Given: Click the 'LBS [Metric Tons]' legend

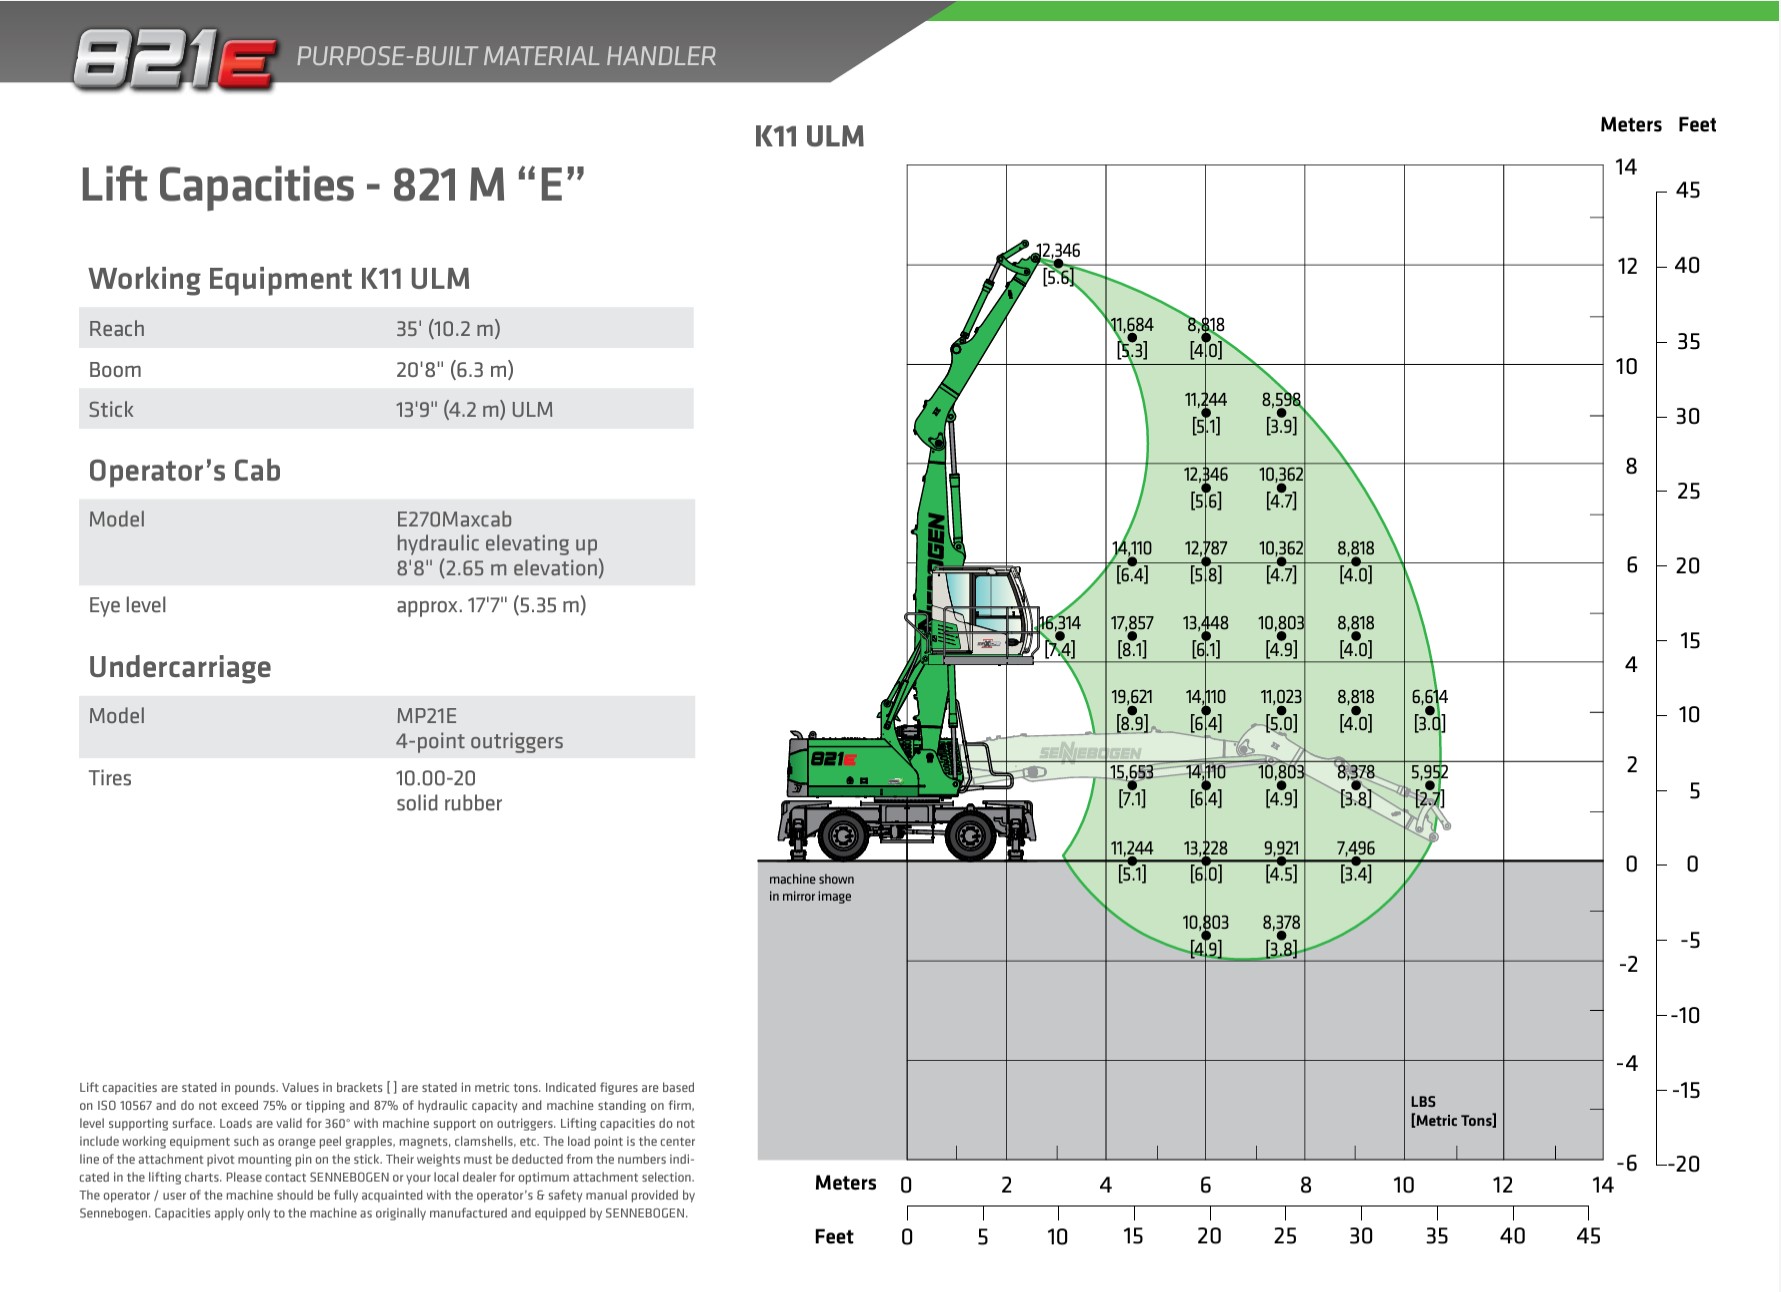Looking at the screenshot, I should tap(1453, 1111).
